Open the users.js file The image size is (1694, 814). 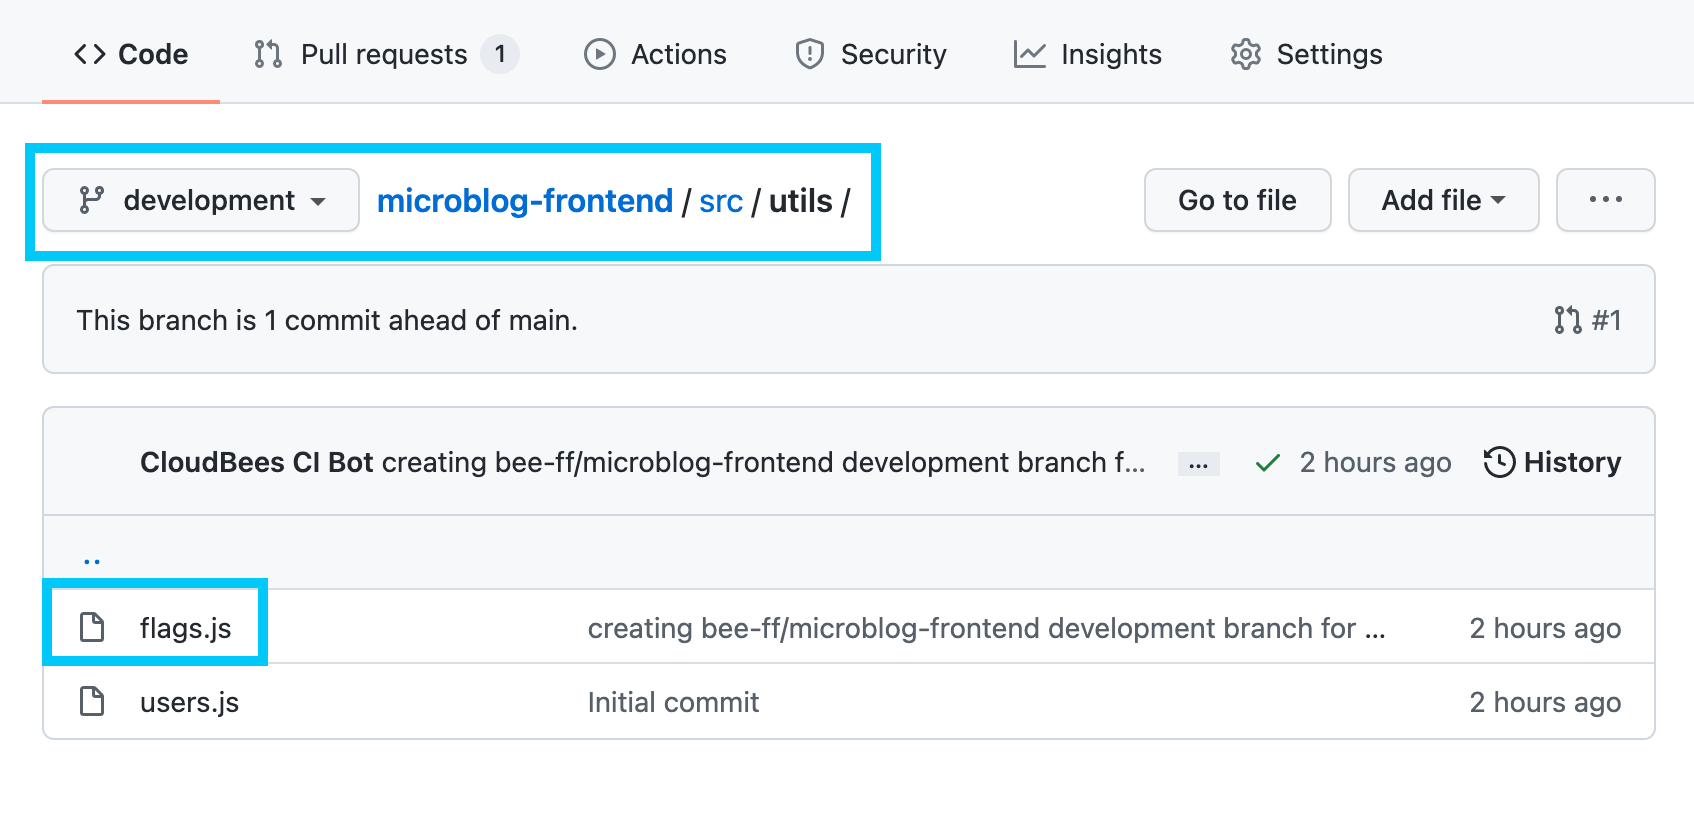tap(189, 702)
